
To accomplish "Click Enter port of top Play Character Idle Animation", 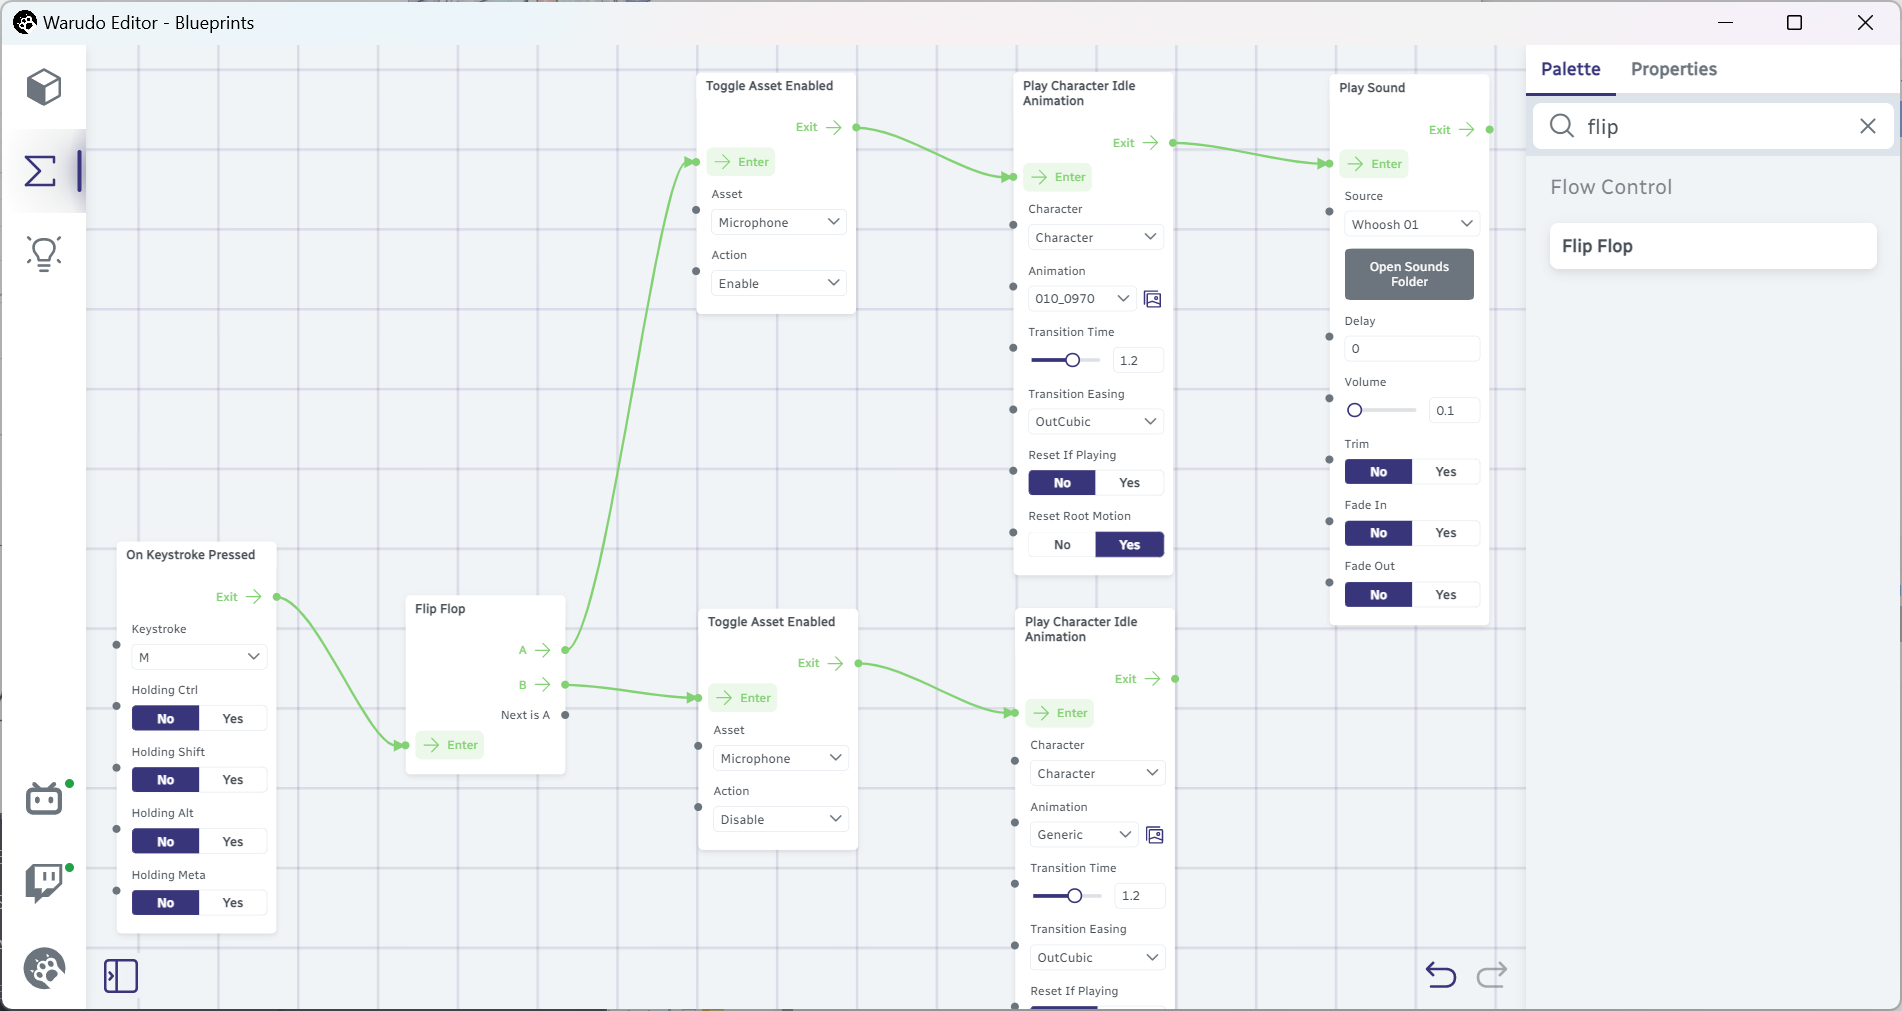I will pos(1058,177).
